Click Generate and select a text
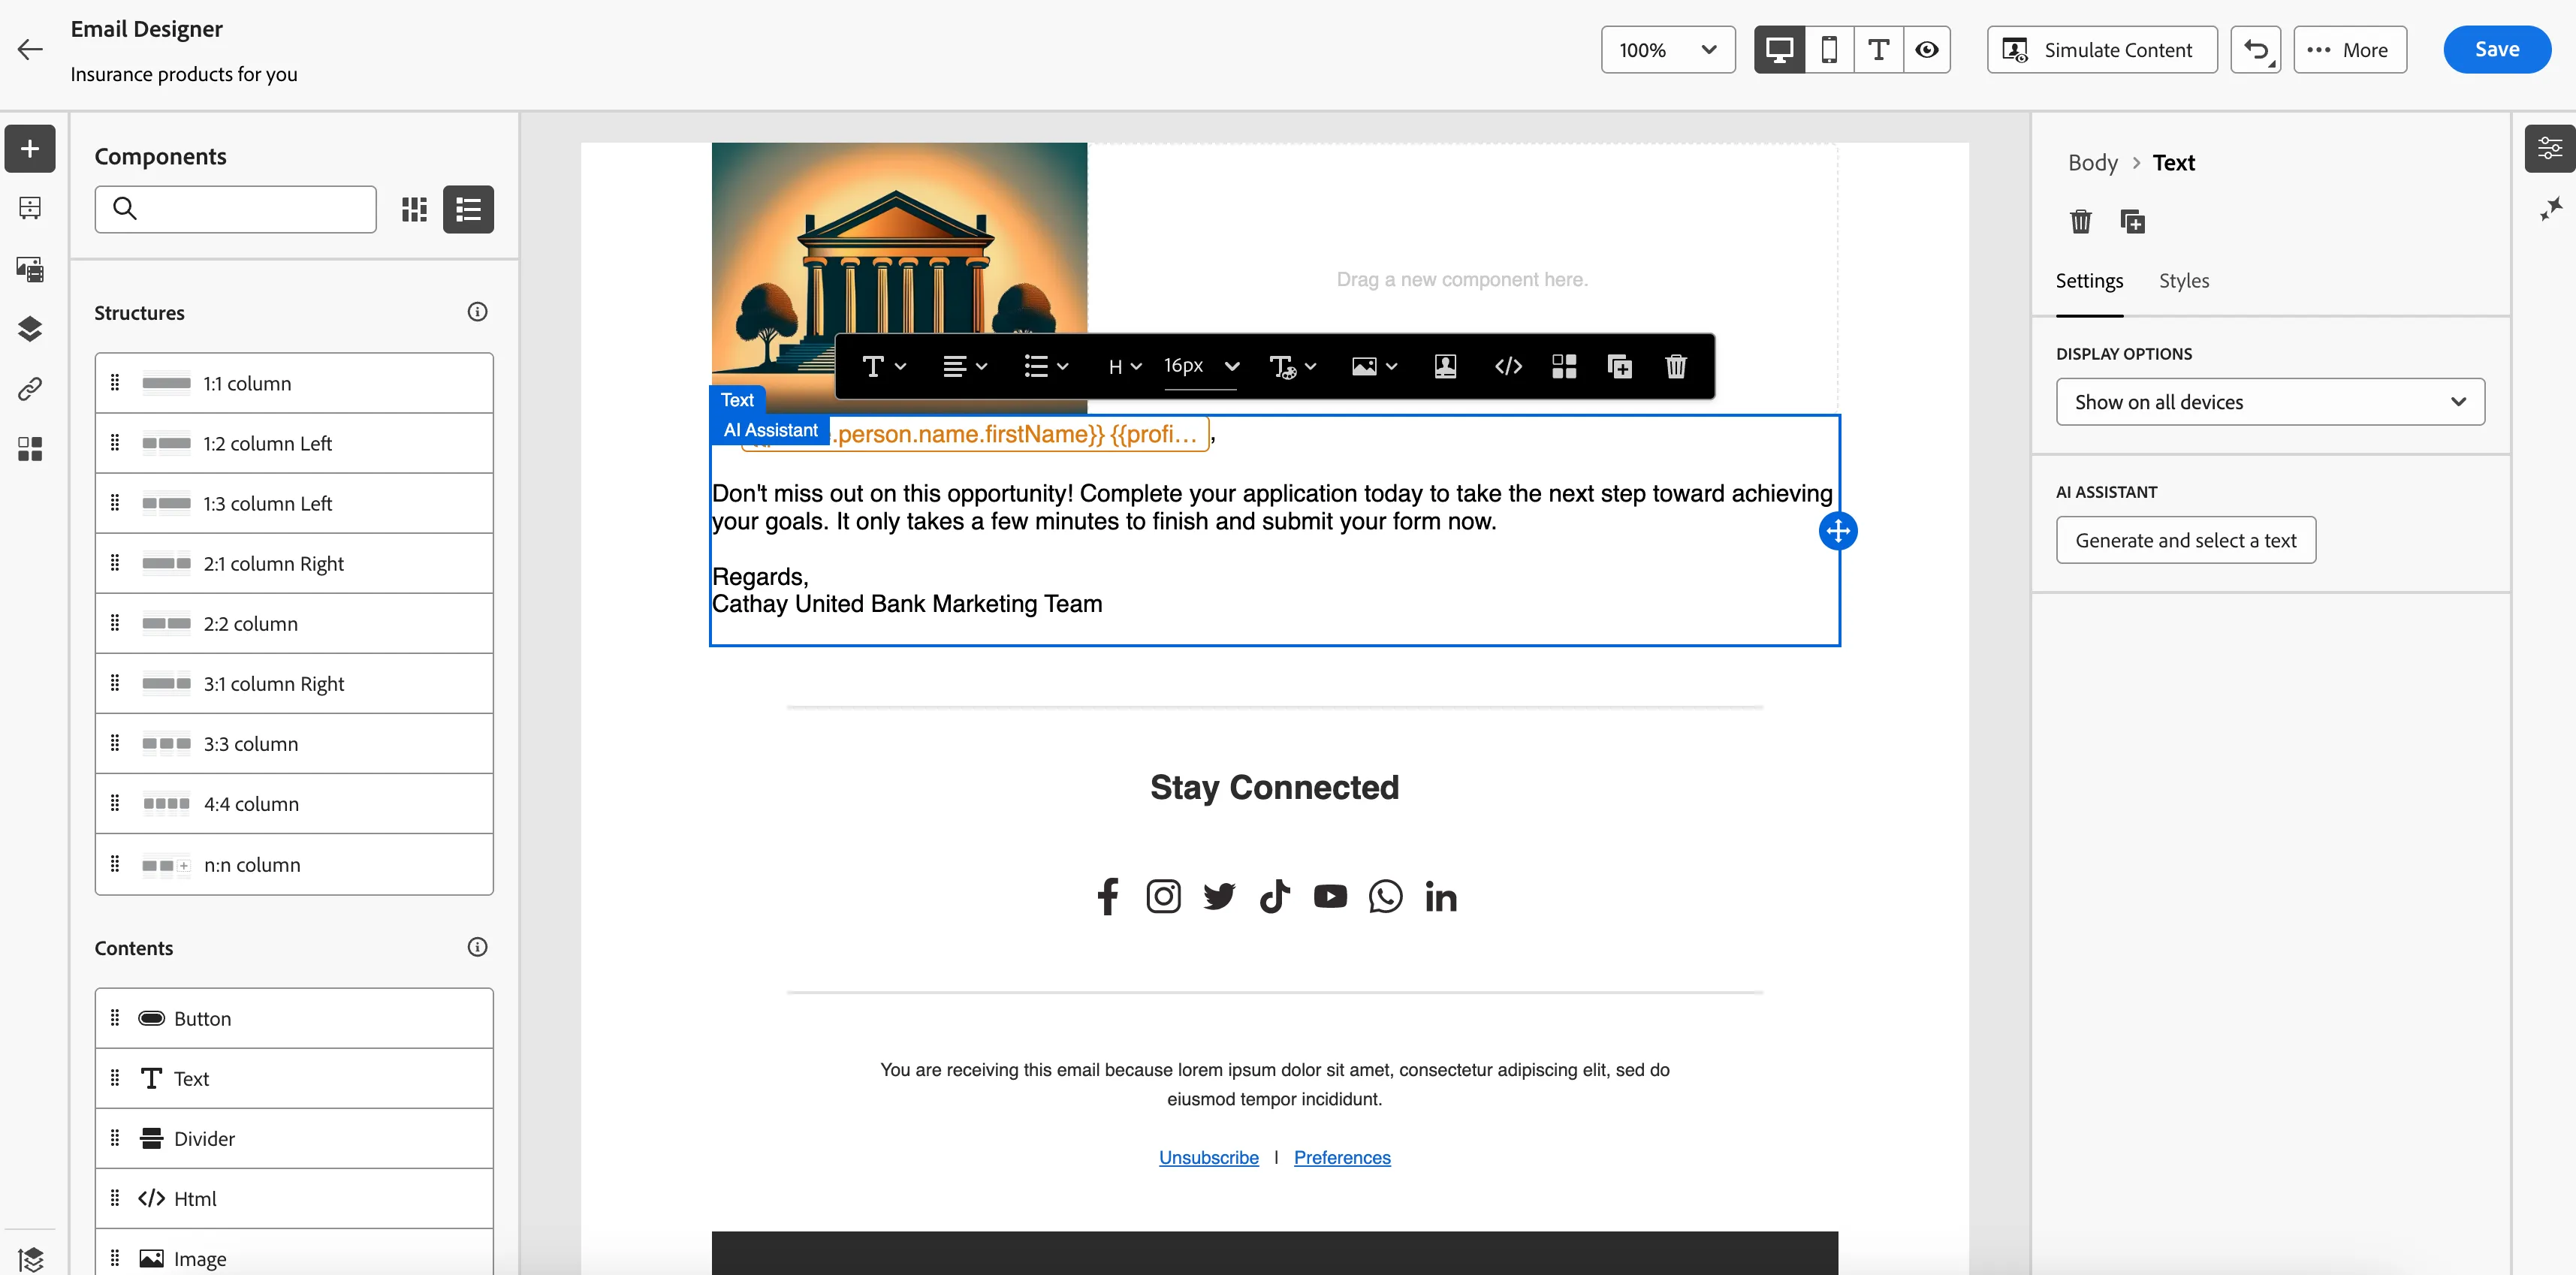The width and height of the screenshot is (2576, 1275). pyautogui.click(x=2185, y=540)
